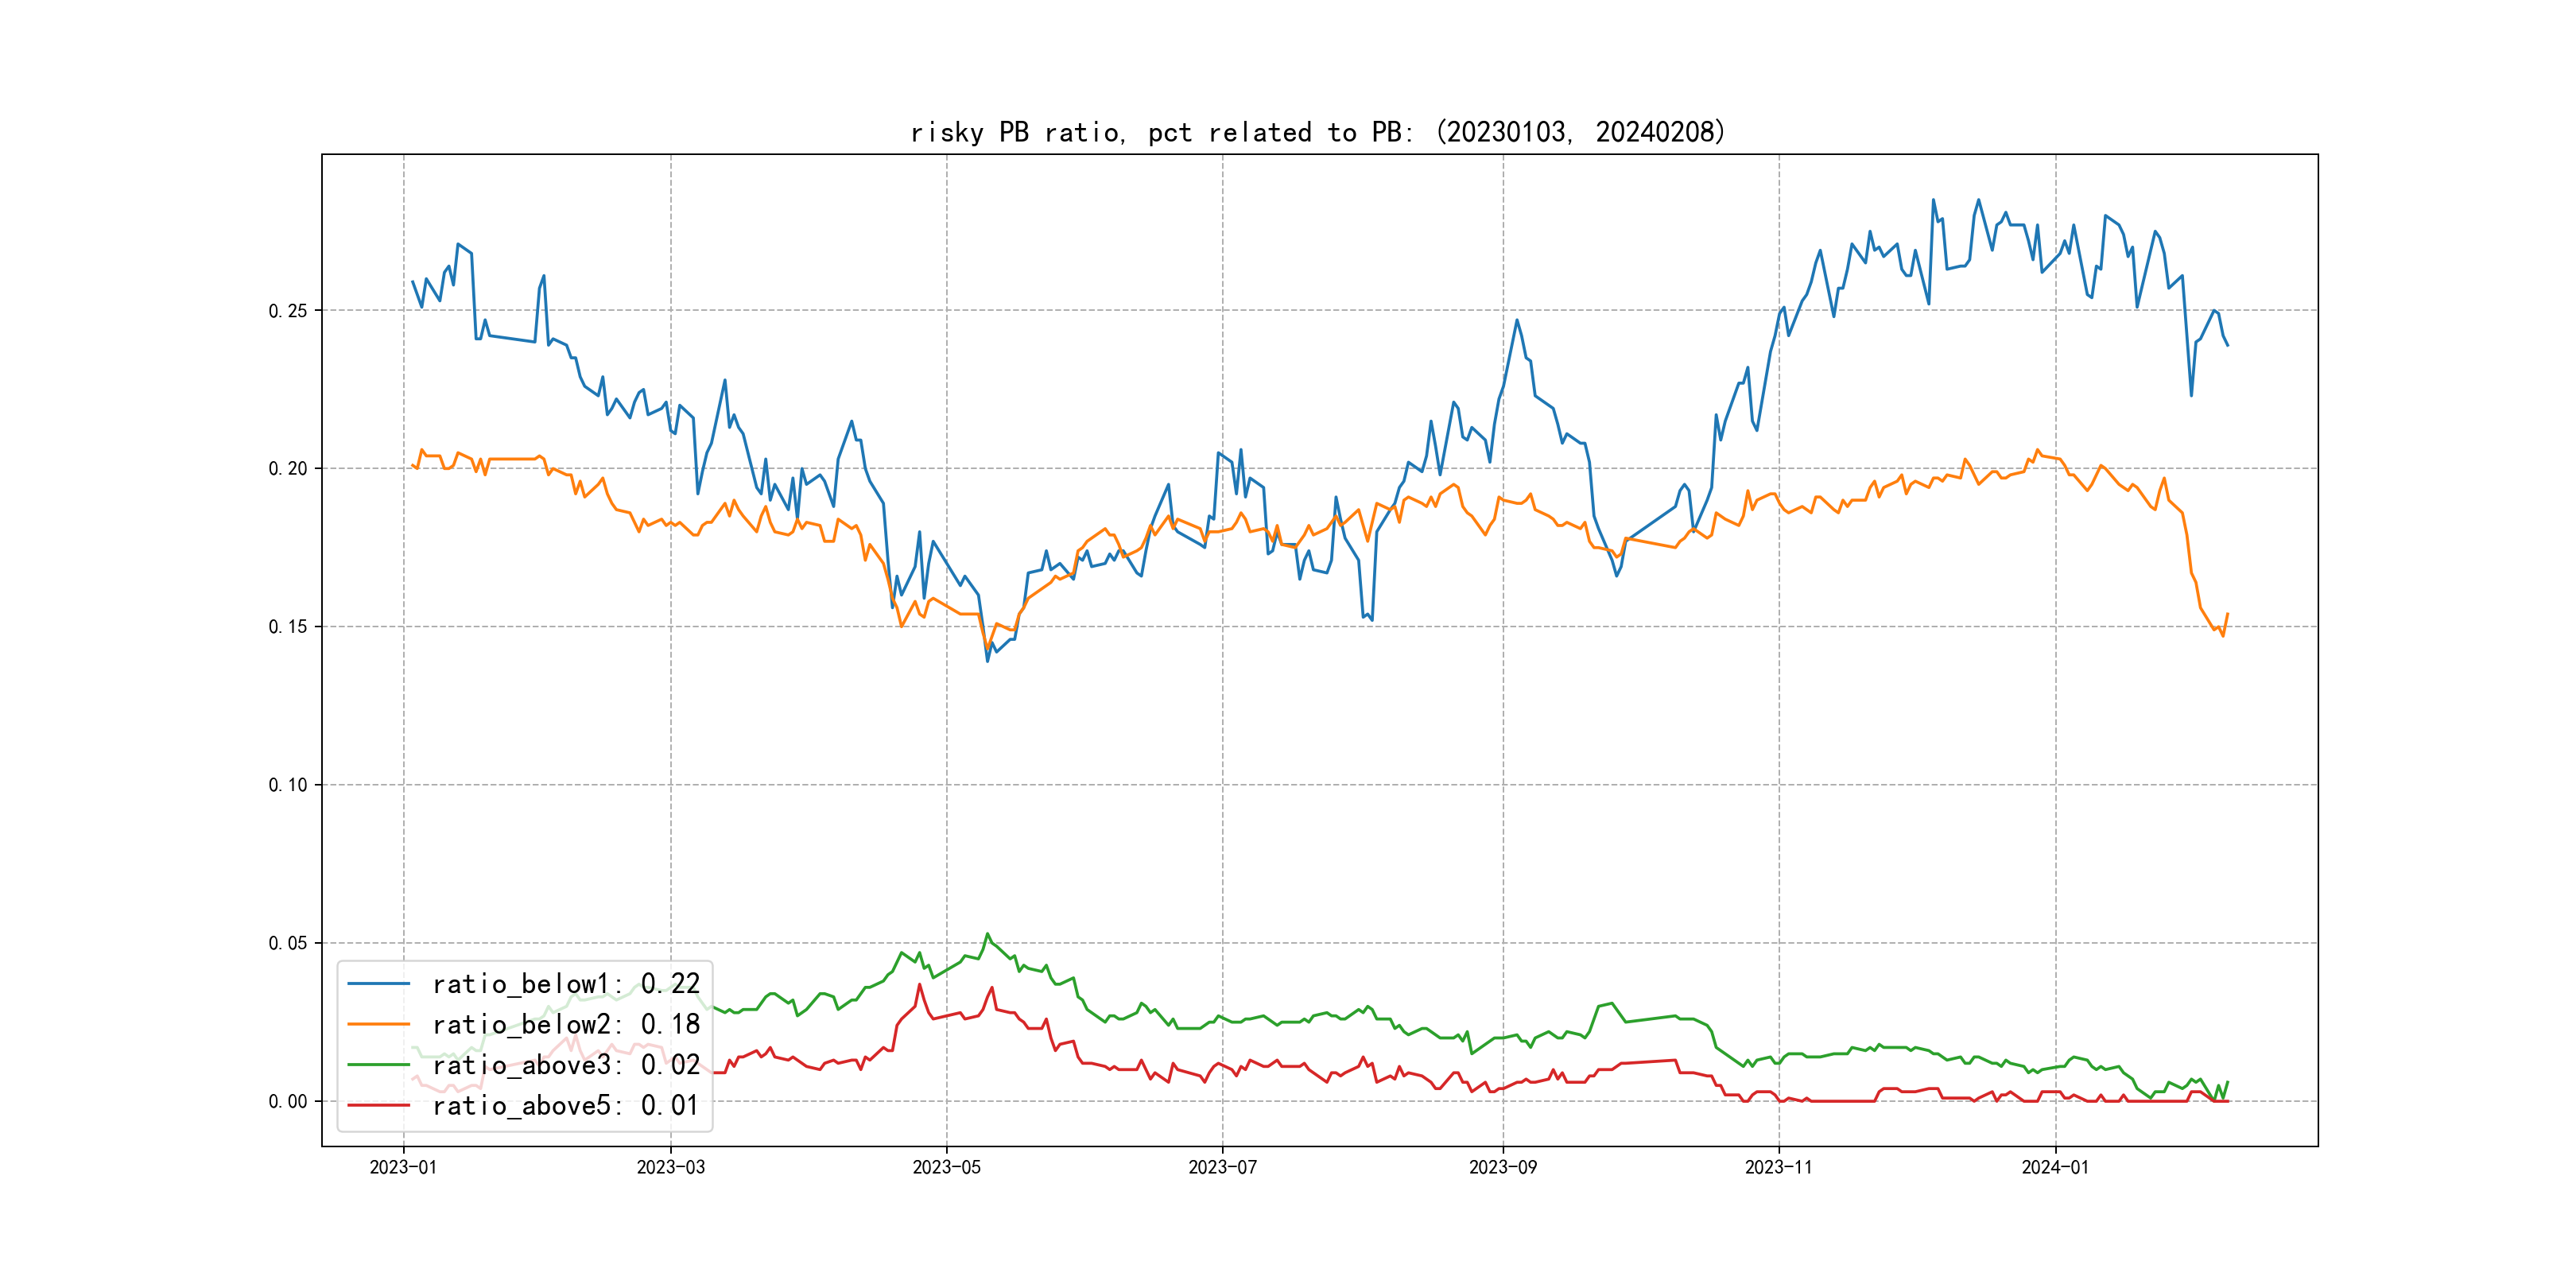Click the orange ratio_below2 legend line swatch
The image size is (2576, 1288).
[378, 1024]
